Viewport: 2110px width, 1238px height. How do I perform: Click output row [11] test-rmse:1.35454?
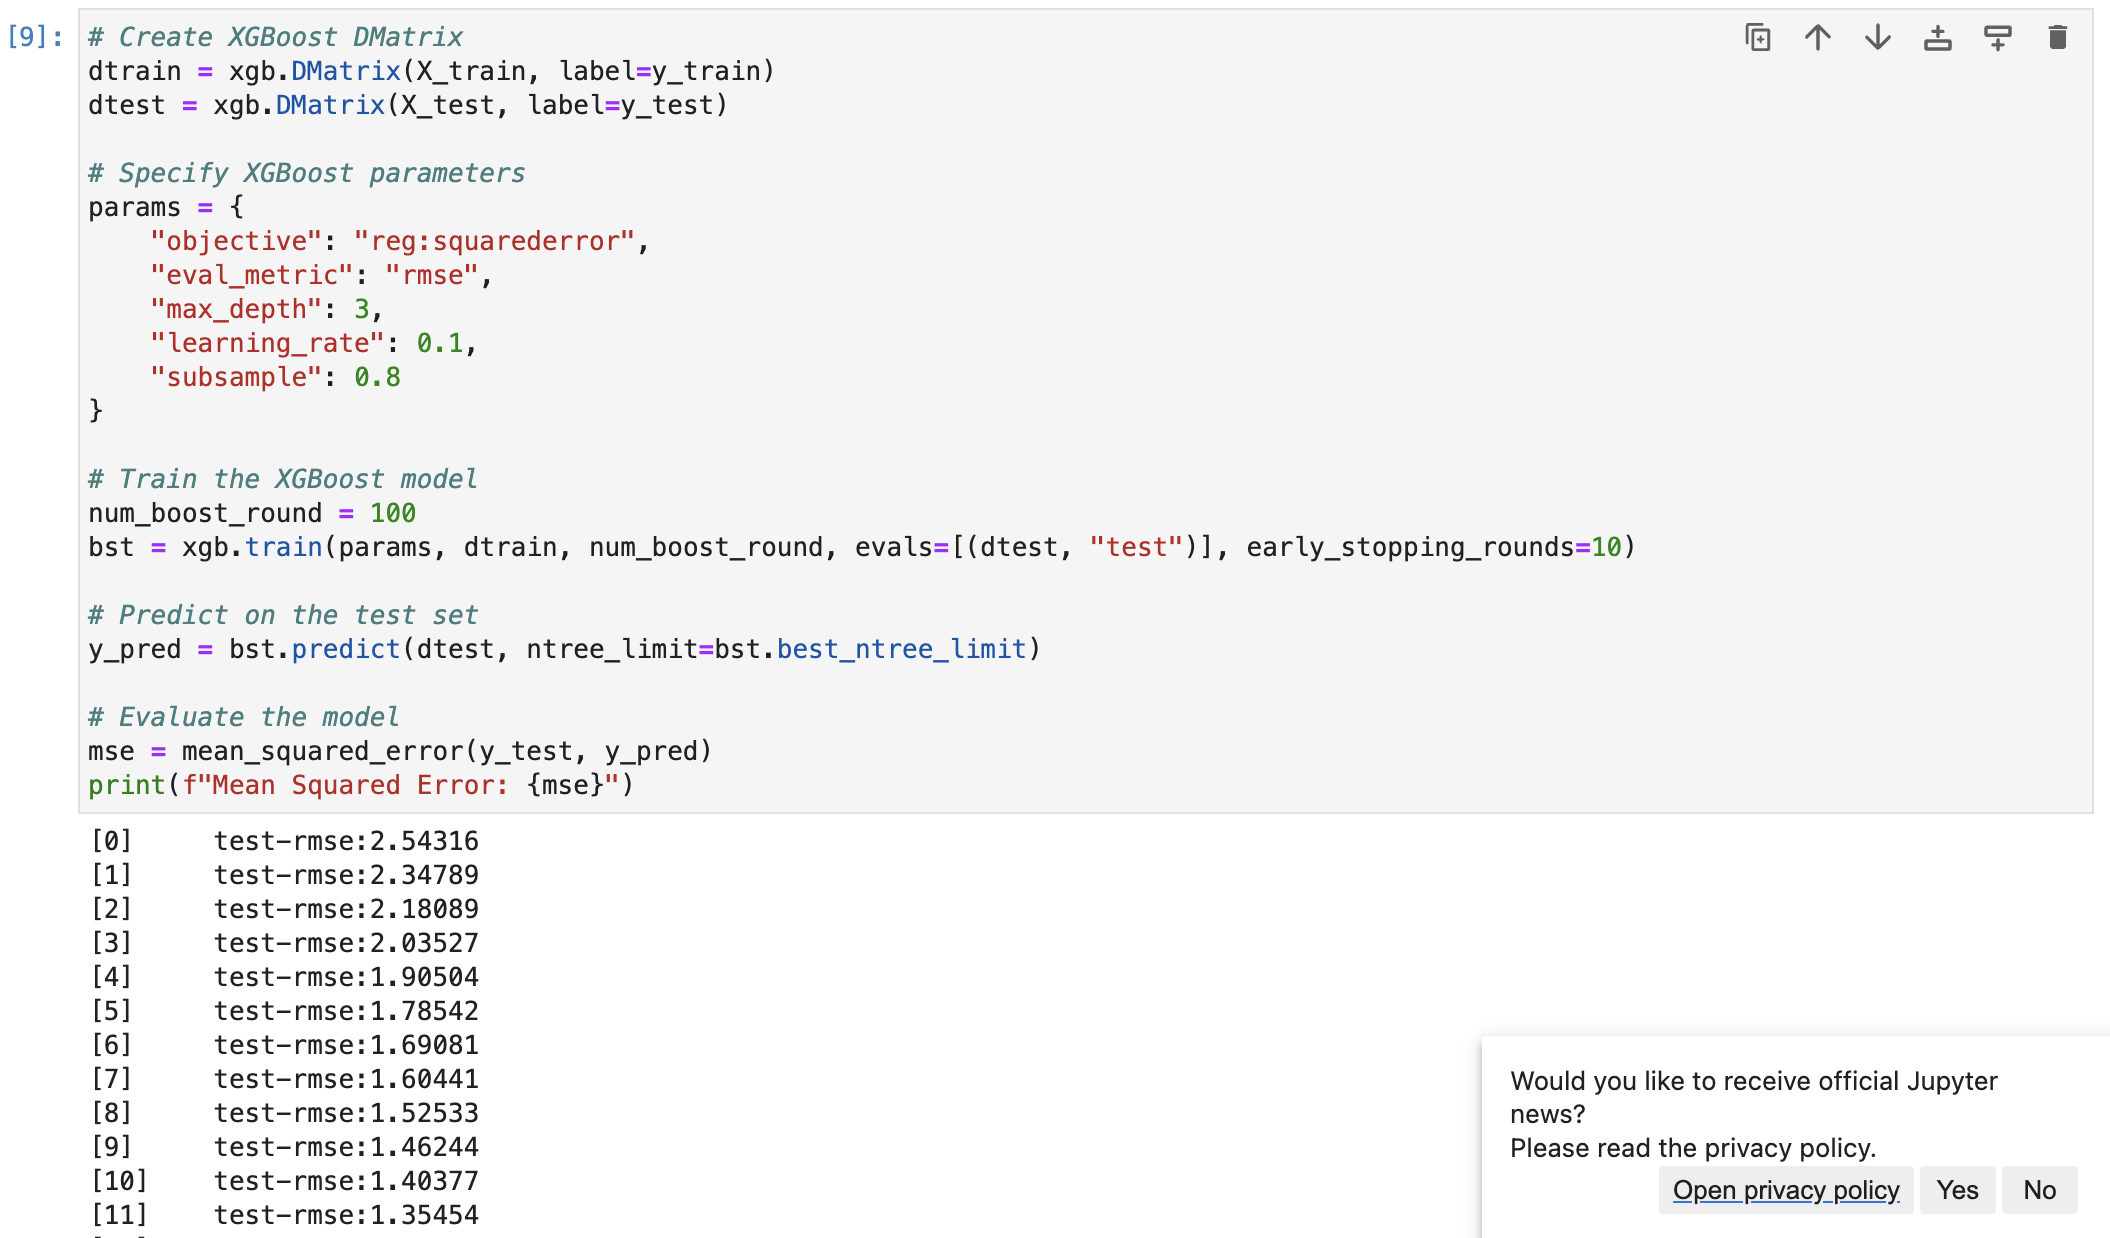tap(285, 1215)
